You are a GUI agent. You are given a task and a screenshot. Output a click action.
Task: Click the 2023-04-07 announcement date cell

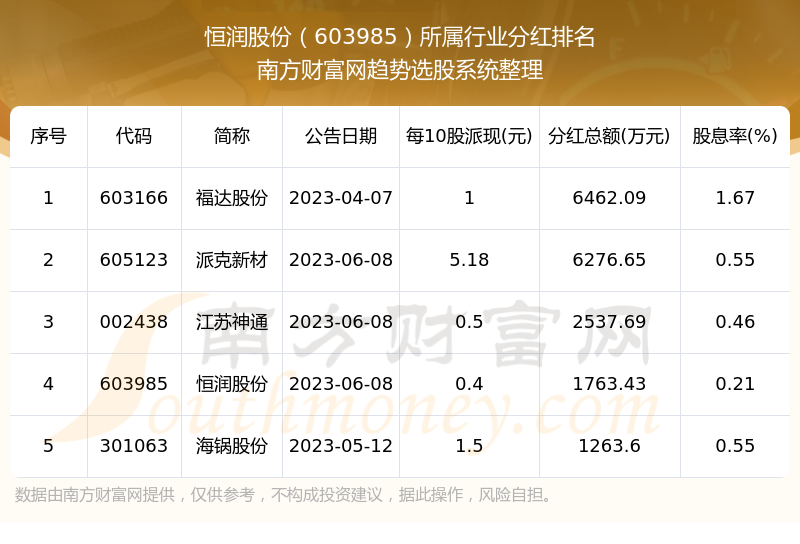(341, 198)
